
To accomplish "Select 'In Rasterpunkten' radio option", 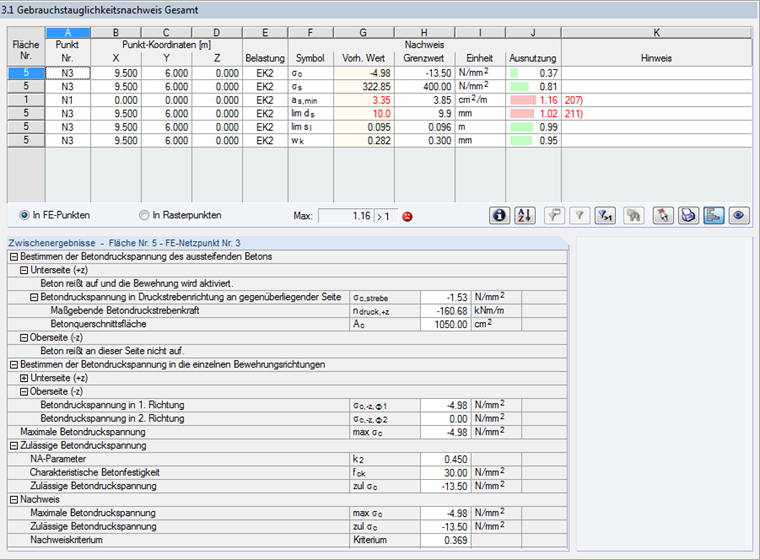I will pyautogui.click(x=144, y=215).
